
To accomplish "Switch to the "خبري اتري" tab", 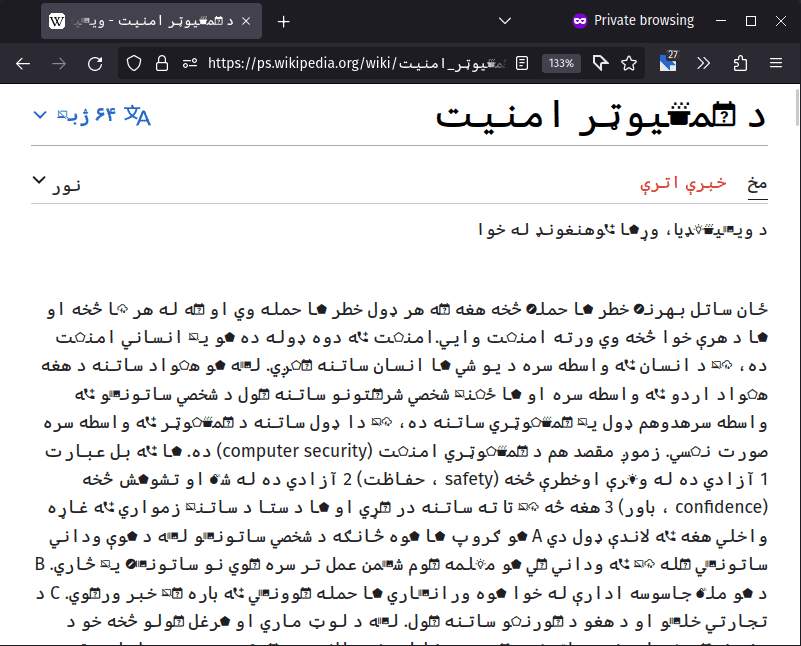I will point(684,183).
